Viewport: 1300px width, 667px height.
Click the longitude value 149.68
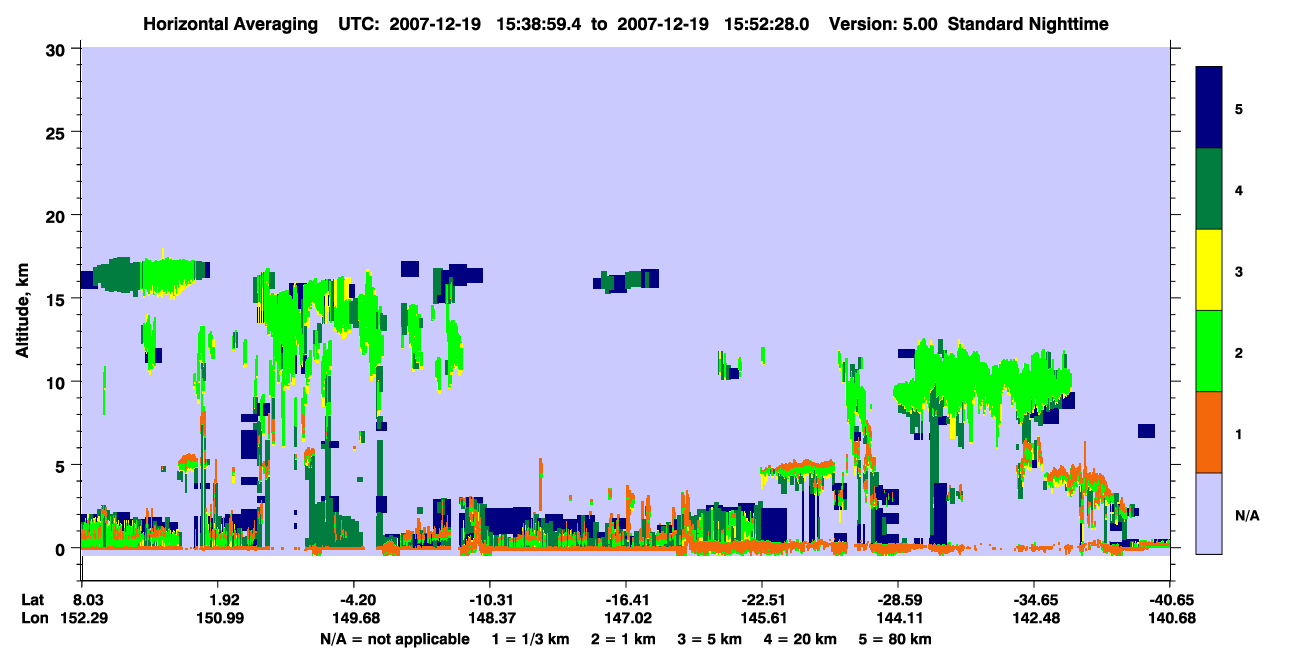tap(356, 618)
